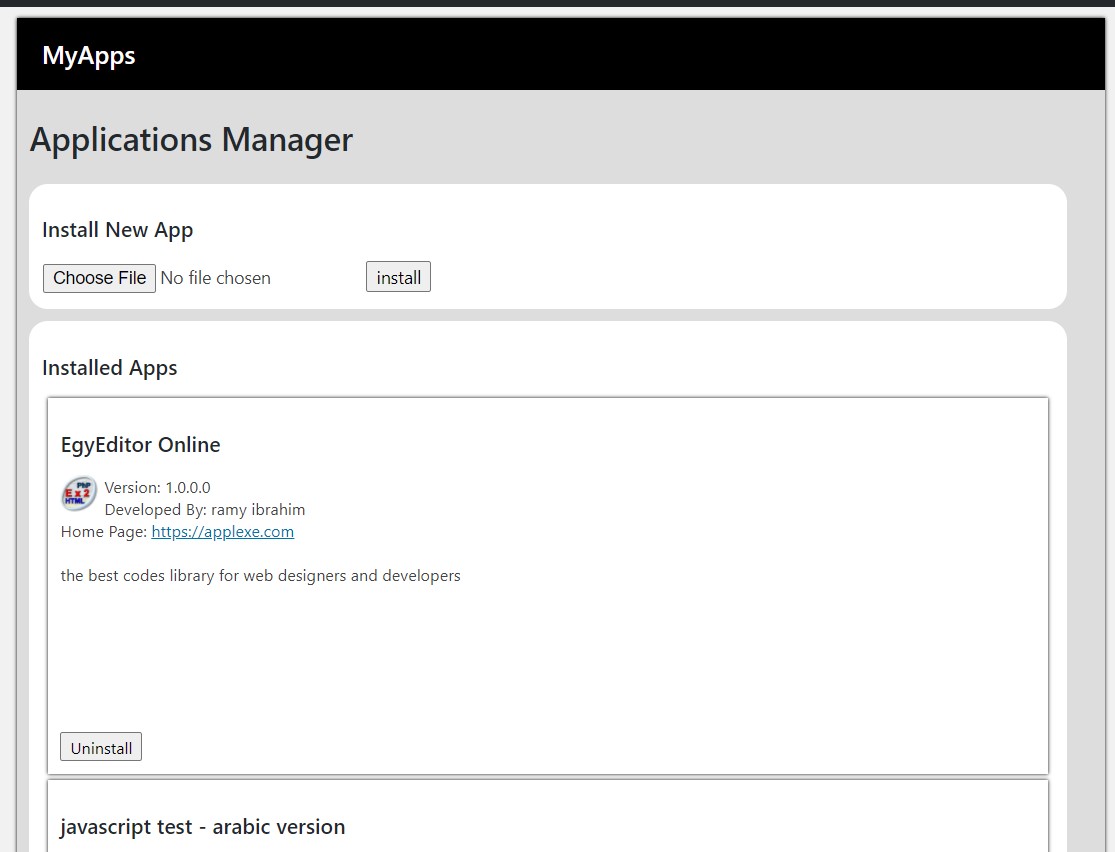
Task: Click the 'Home Page:' label text
Action: click(104, 532)
